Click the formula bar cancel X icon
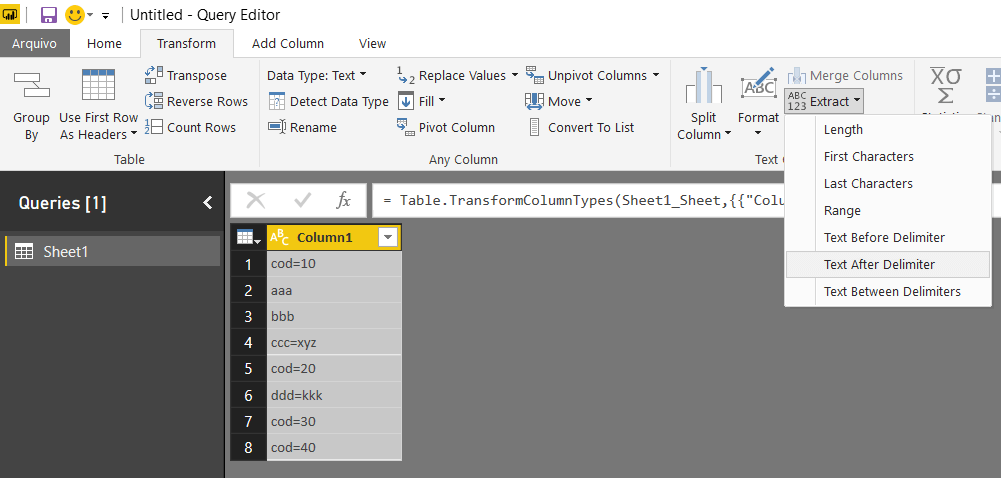 pos(256,200)
